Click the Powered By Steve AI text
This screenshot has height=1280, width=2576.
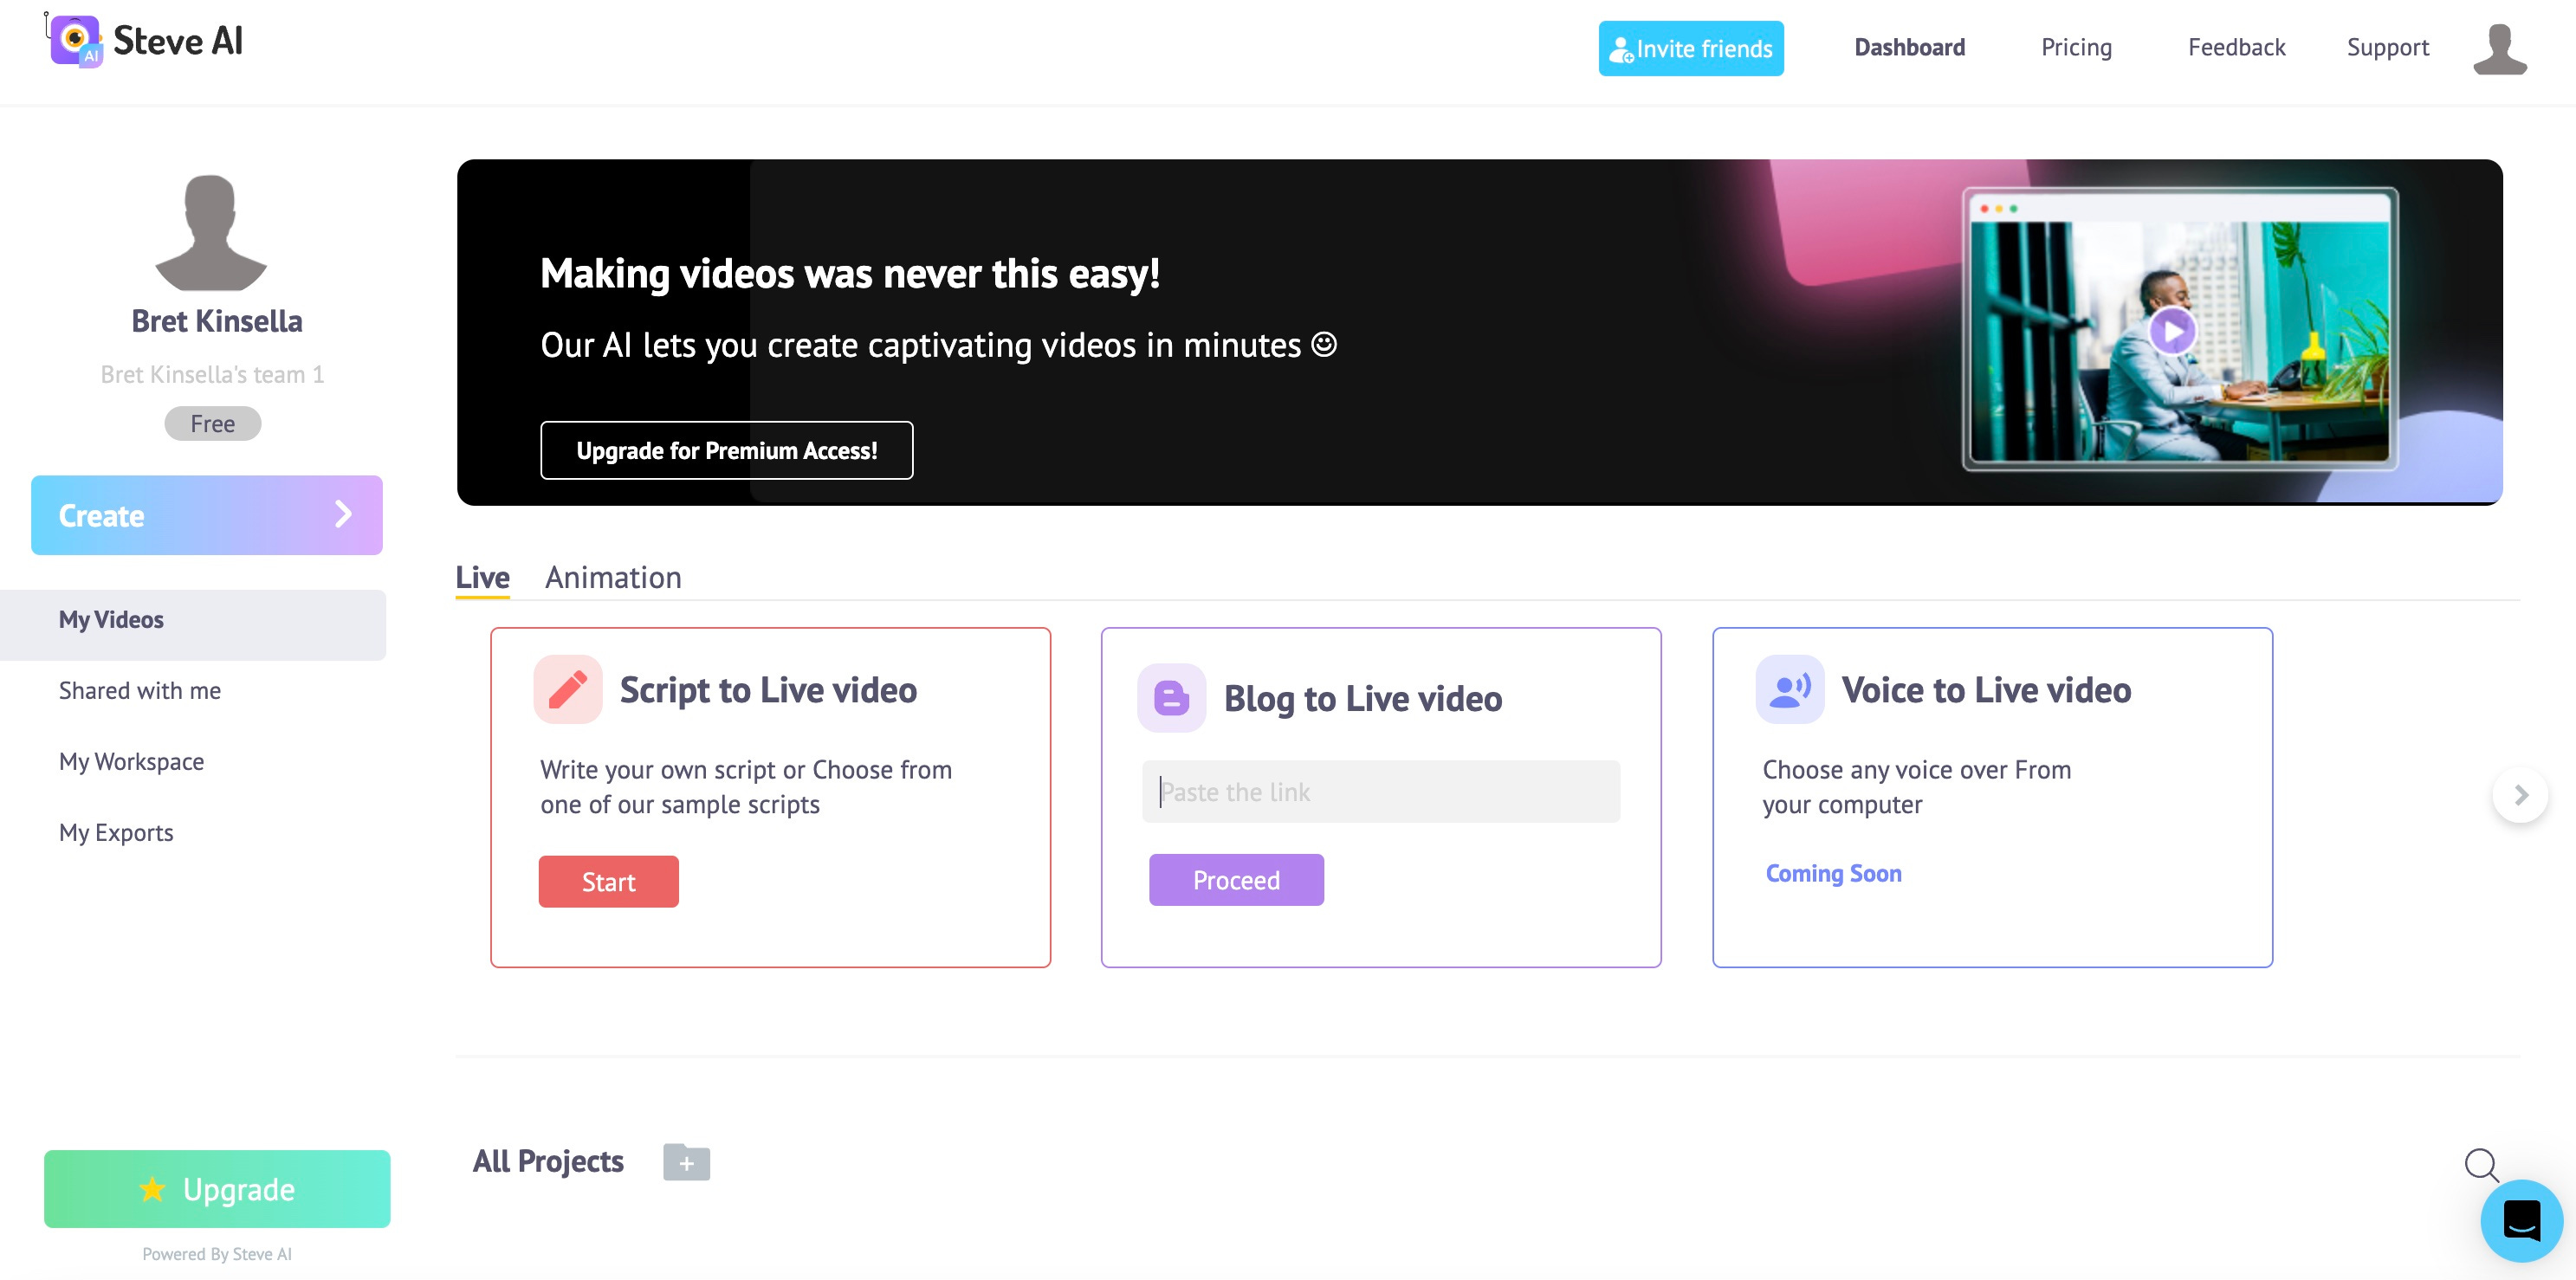217,1254
